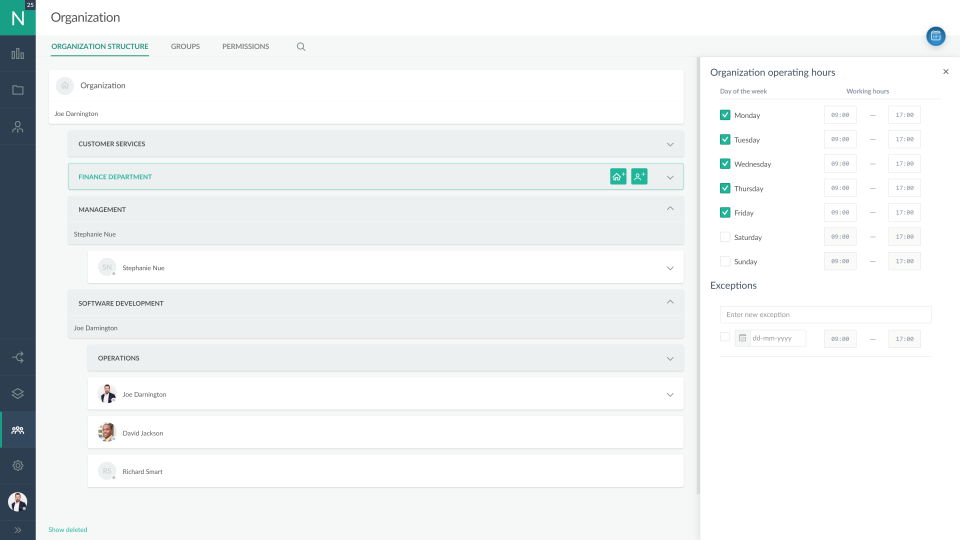Click Organization root node label
This screenshot has width=960, height=540.
pos(103,86)
